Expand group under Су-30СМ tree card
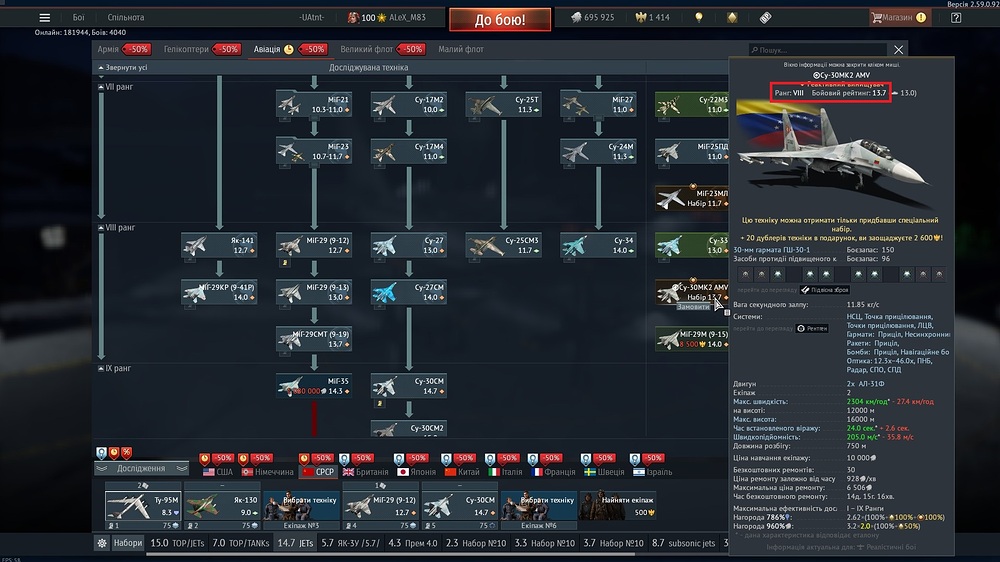Image resolution: width=1000 pixels, height=562 pixels. pos(379,403)
